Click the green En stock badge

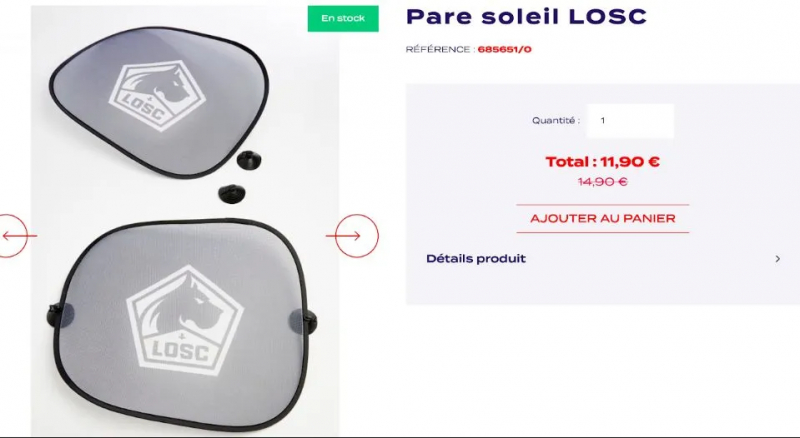point(343,18)
